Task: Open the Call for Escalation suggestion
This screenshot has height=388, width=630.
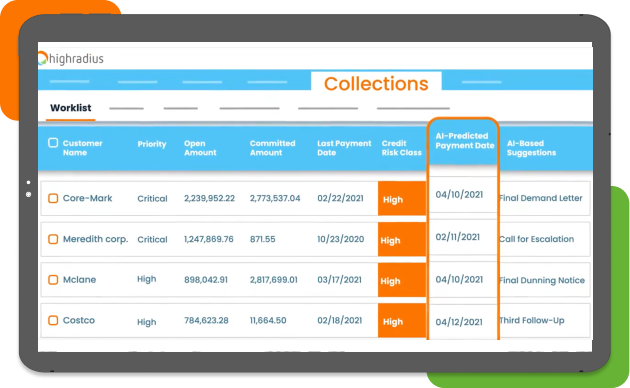Action: pos(537,239)
